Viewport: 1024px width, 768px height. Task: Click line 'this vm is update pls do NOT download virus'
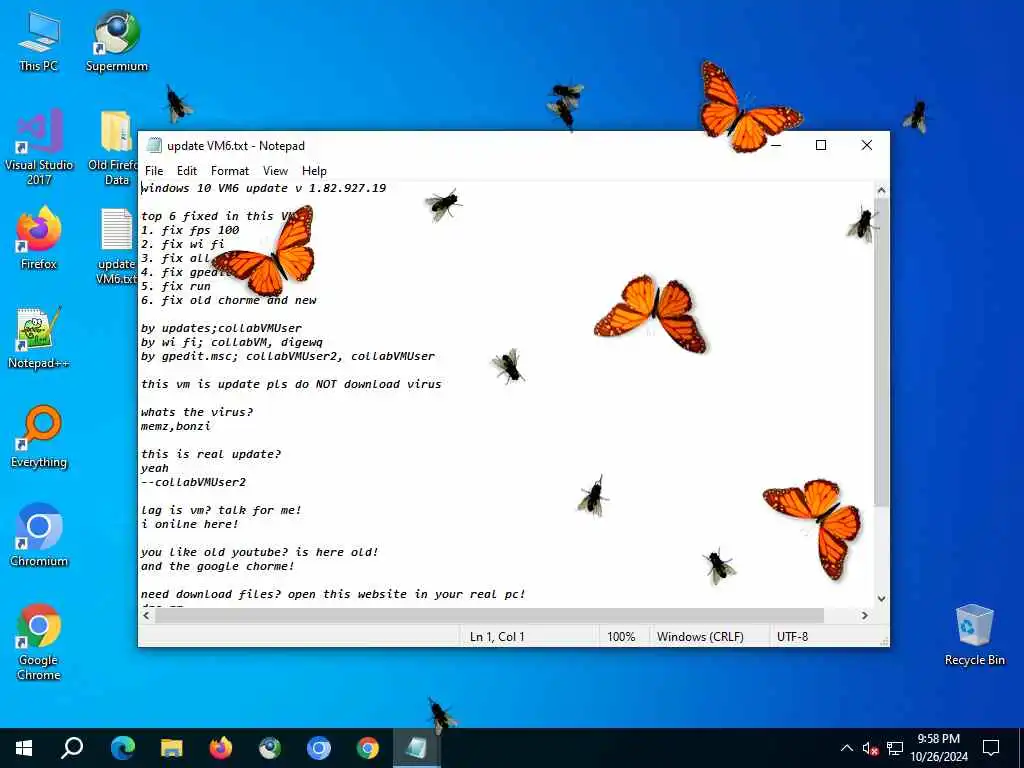[x=291, y=384]
